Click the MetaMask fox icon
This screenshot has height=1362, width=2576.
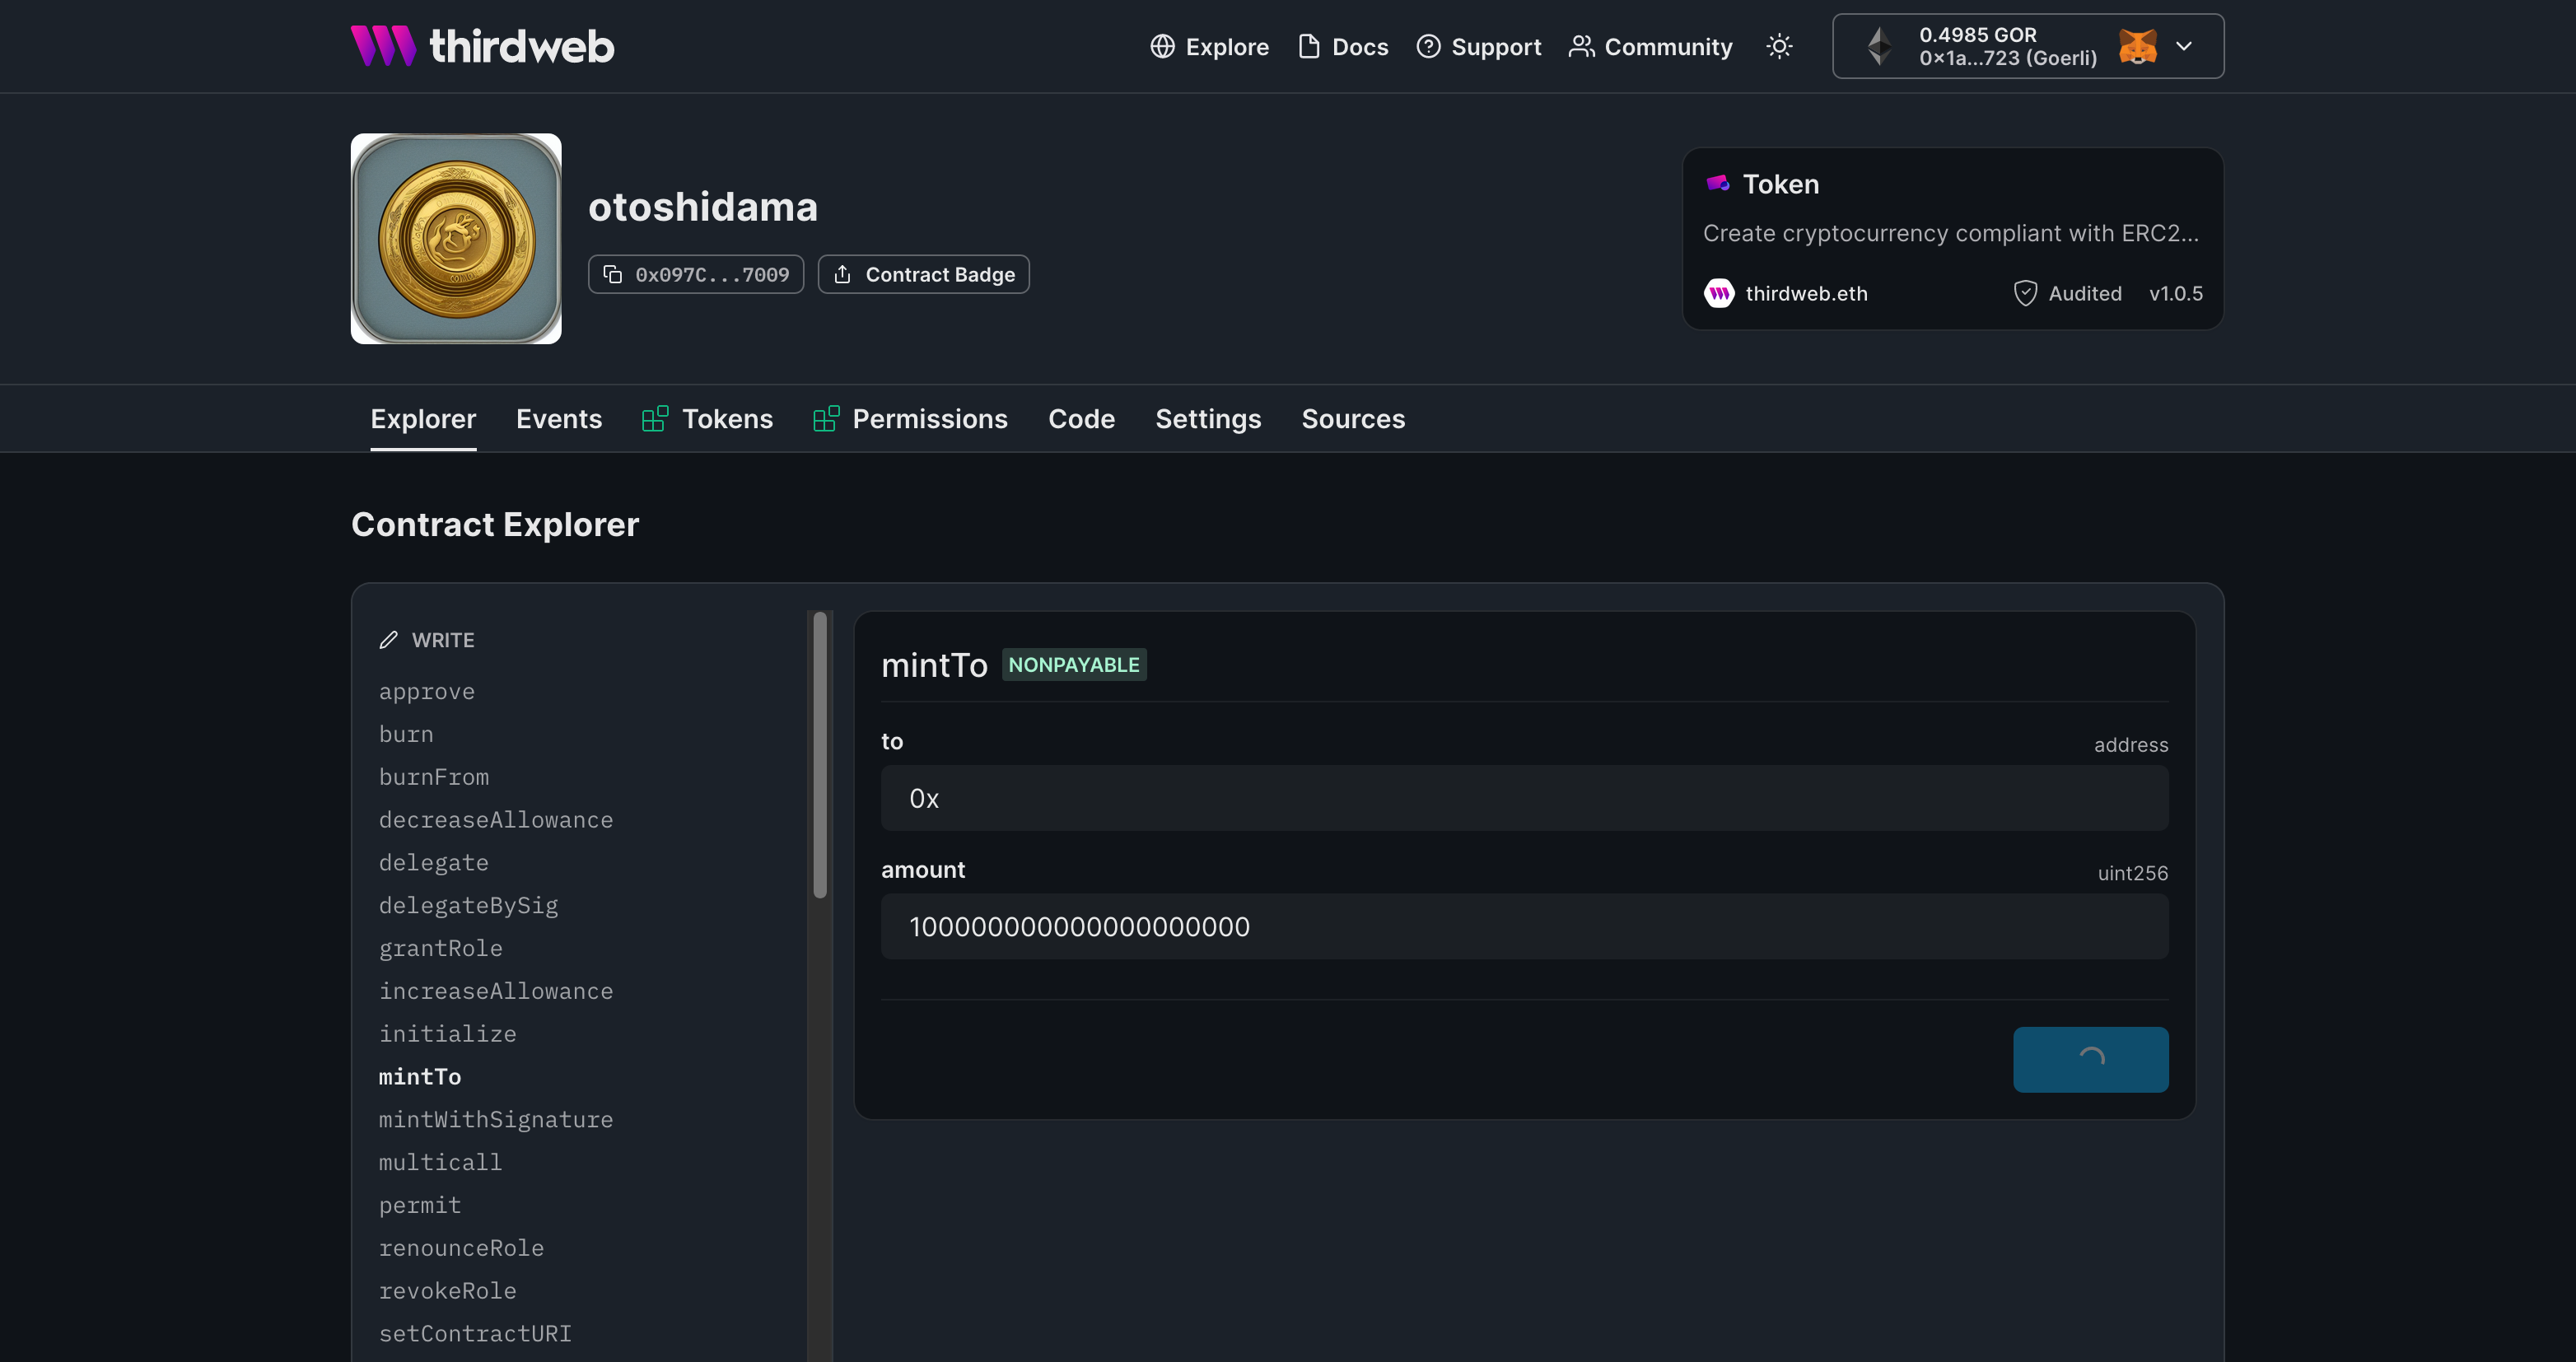(2137, 46)
